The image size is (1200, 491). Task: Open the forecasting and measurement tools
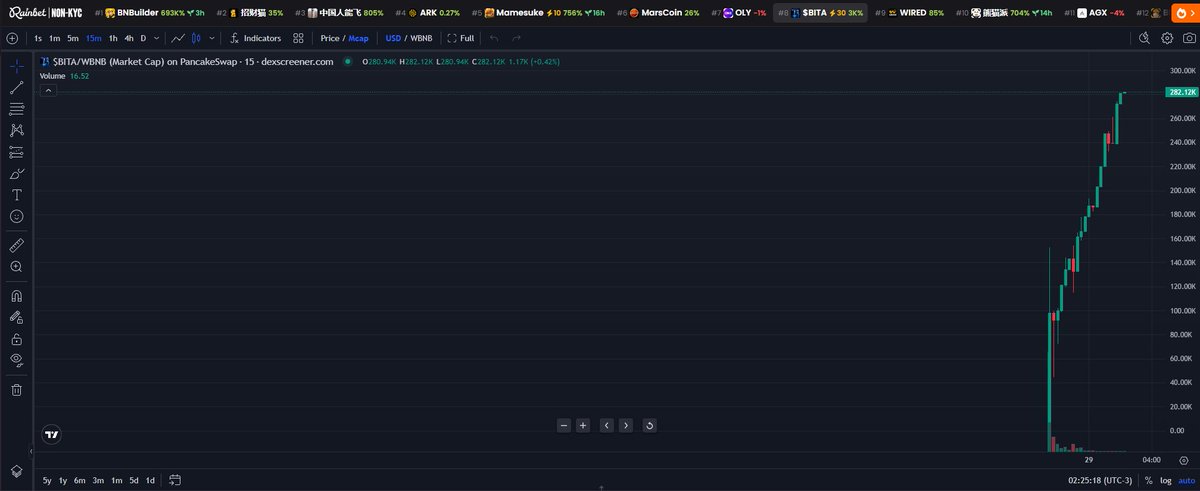point(16,152)
